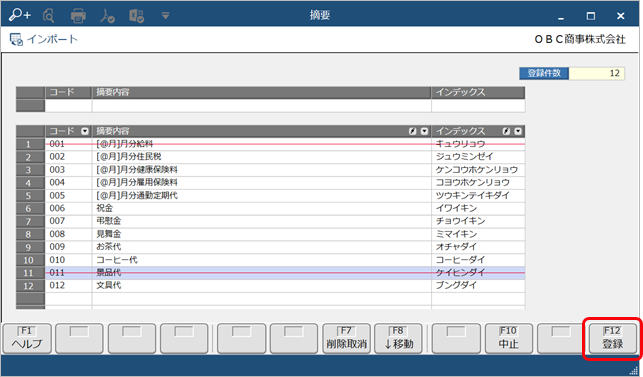The width and height of the screenshot is (643, 377).
Task: Open the インポート menu item
Action: [x=52, y=39]
